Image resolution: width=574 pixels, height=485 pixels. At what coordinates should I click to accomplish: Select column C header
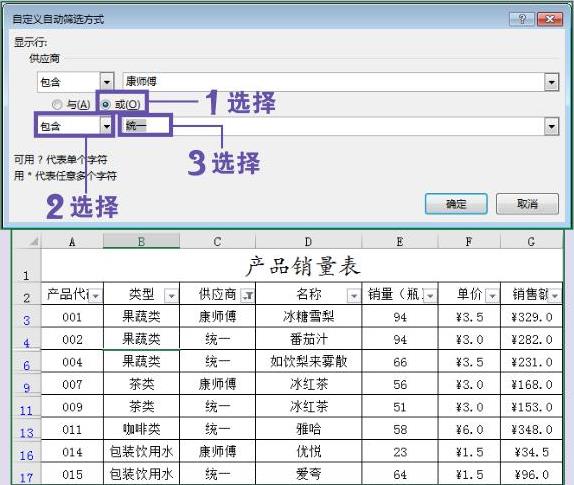pyautogui.click(x=217, y=241)
